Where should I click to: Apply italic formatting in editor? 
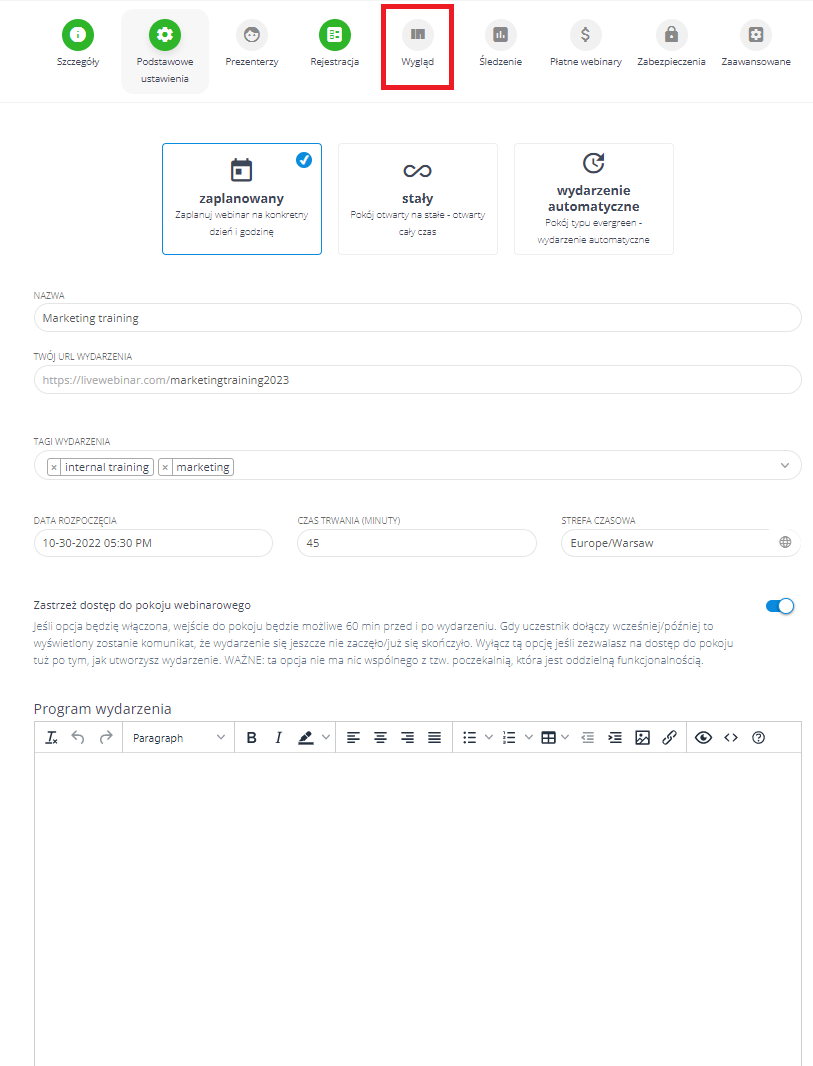coord(279,738)
